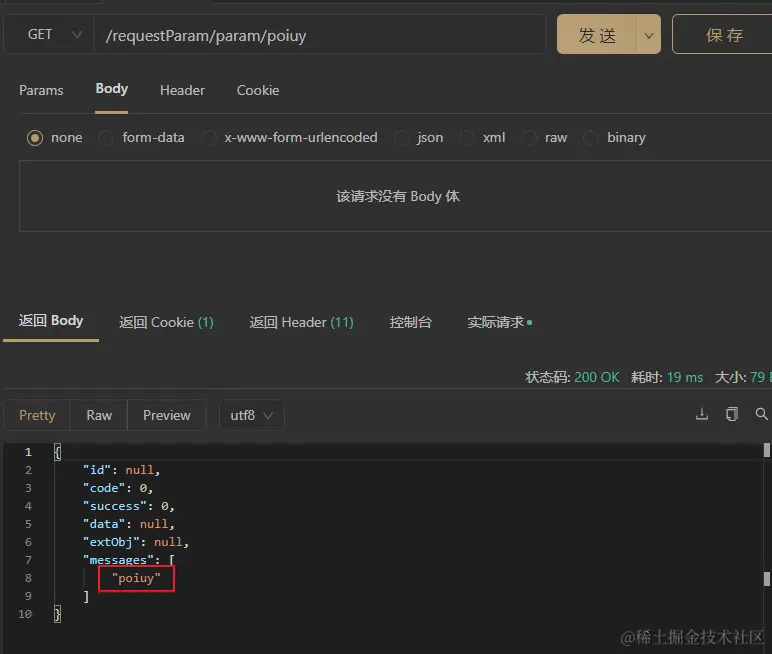The image size is (772, 654).
Task: Click the "data" key in response
Action: [104, 524]
